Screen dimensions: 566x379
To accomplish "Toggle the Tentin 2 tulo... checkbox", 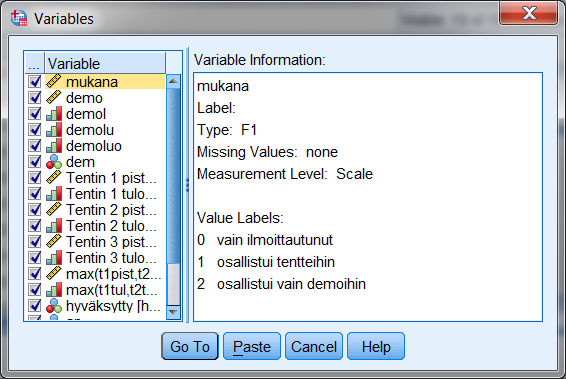I will [35, 226].
